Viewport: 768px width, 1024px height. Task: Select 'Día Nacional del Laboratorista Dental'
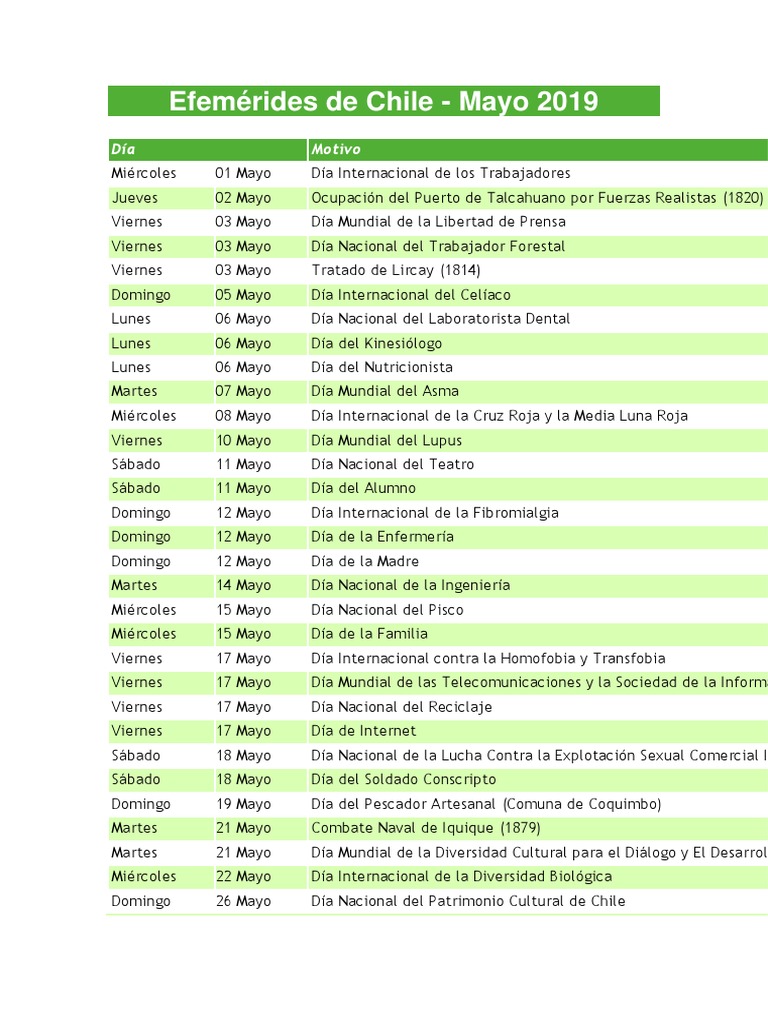441,319
